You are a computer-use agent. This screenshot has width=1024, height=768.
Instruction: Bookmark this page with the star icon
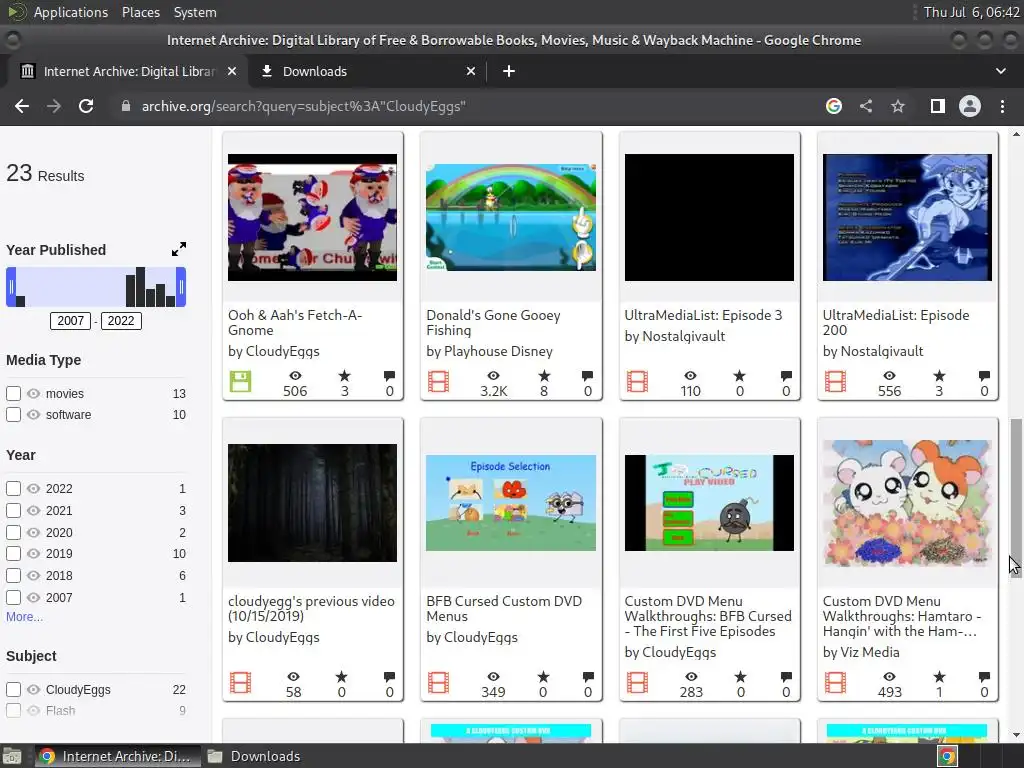898,106
